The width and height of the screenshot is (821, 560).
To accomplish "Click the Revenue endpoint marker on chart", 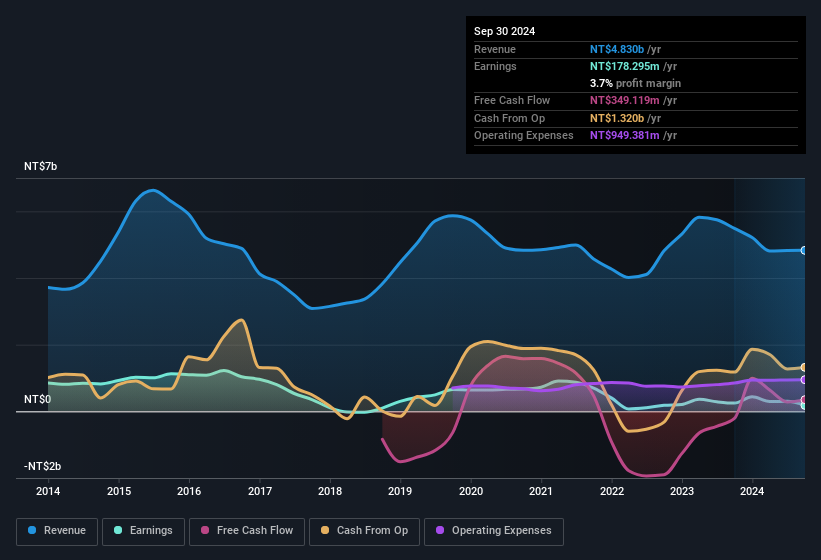I will pos(804,250).
